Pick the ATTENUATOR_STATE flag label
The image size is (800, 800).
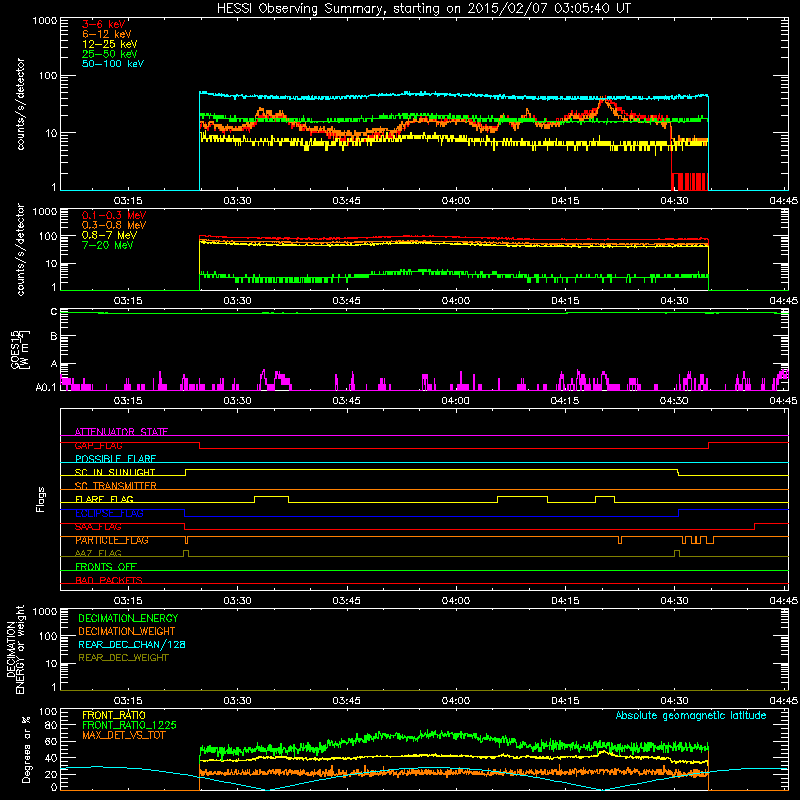(x=121, y=432)
